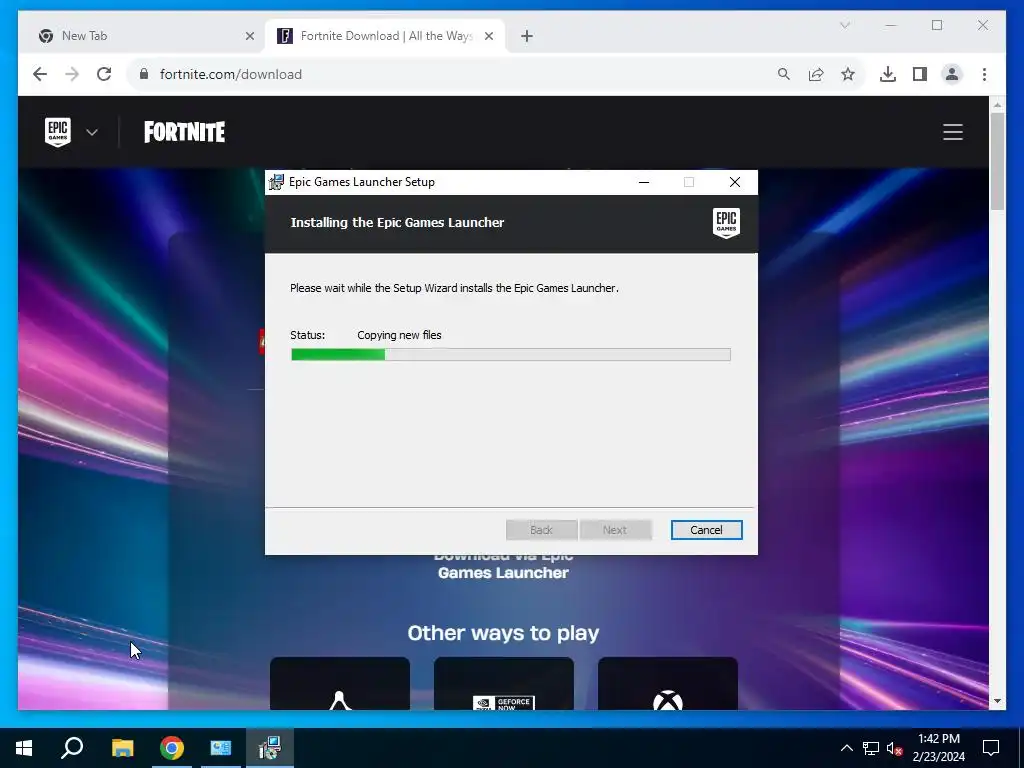Screen dimensions: 1024x768
Task: Click the Setup window title bar installer icon
Action: point(276,182)
